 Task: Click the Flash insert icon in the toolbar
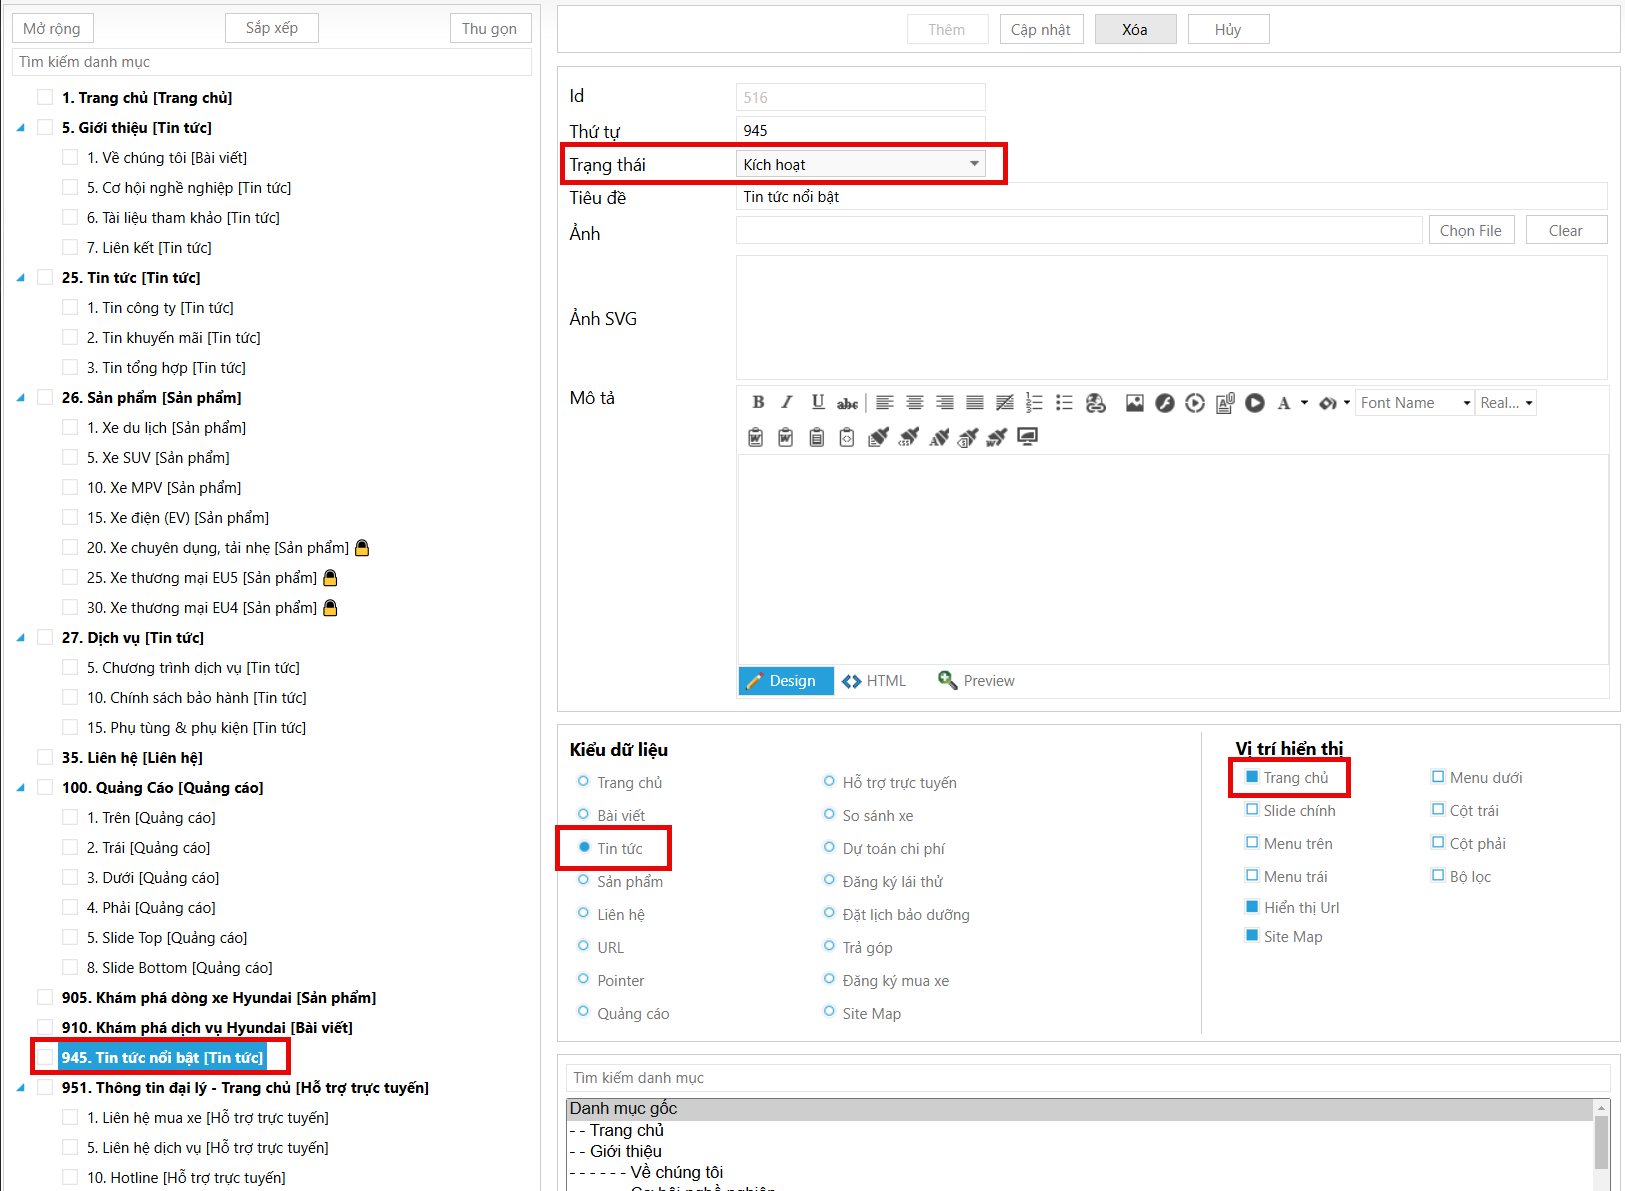[1164, 403]
